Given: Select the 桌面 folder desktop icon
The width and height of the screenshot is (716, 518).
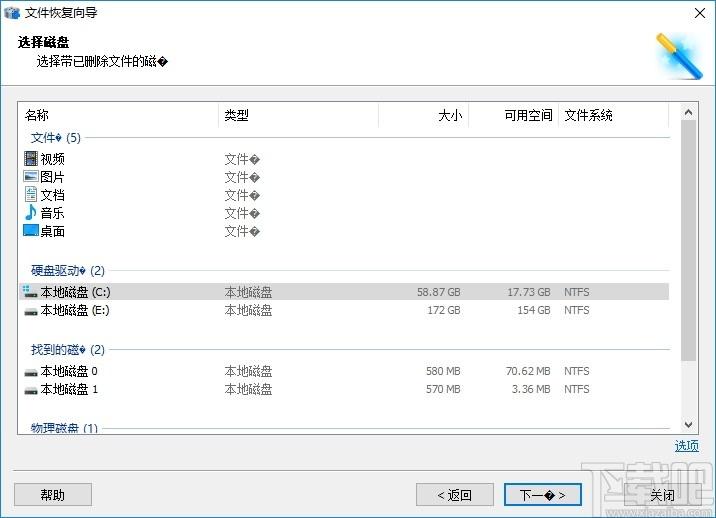Looking at the screenshot, I should [x=31, y=230].
